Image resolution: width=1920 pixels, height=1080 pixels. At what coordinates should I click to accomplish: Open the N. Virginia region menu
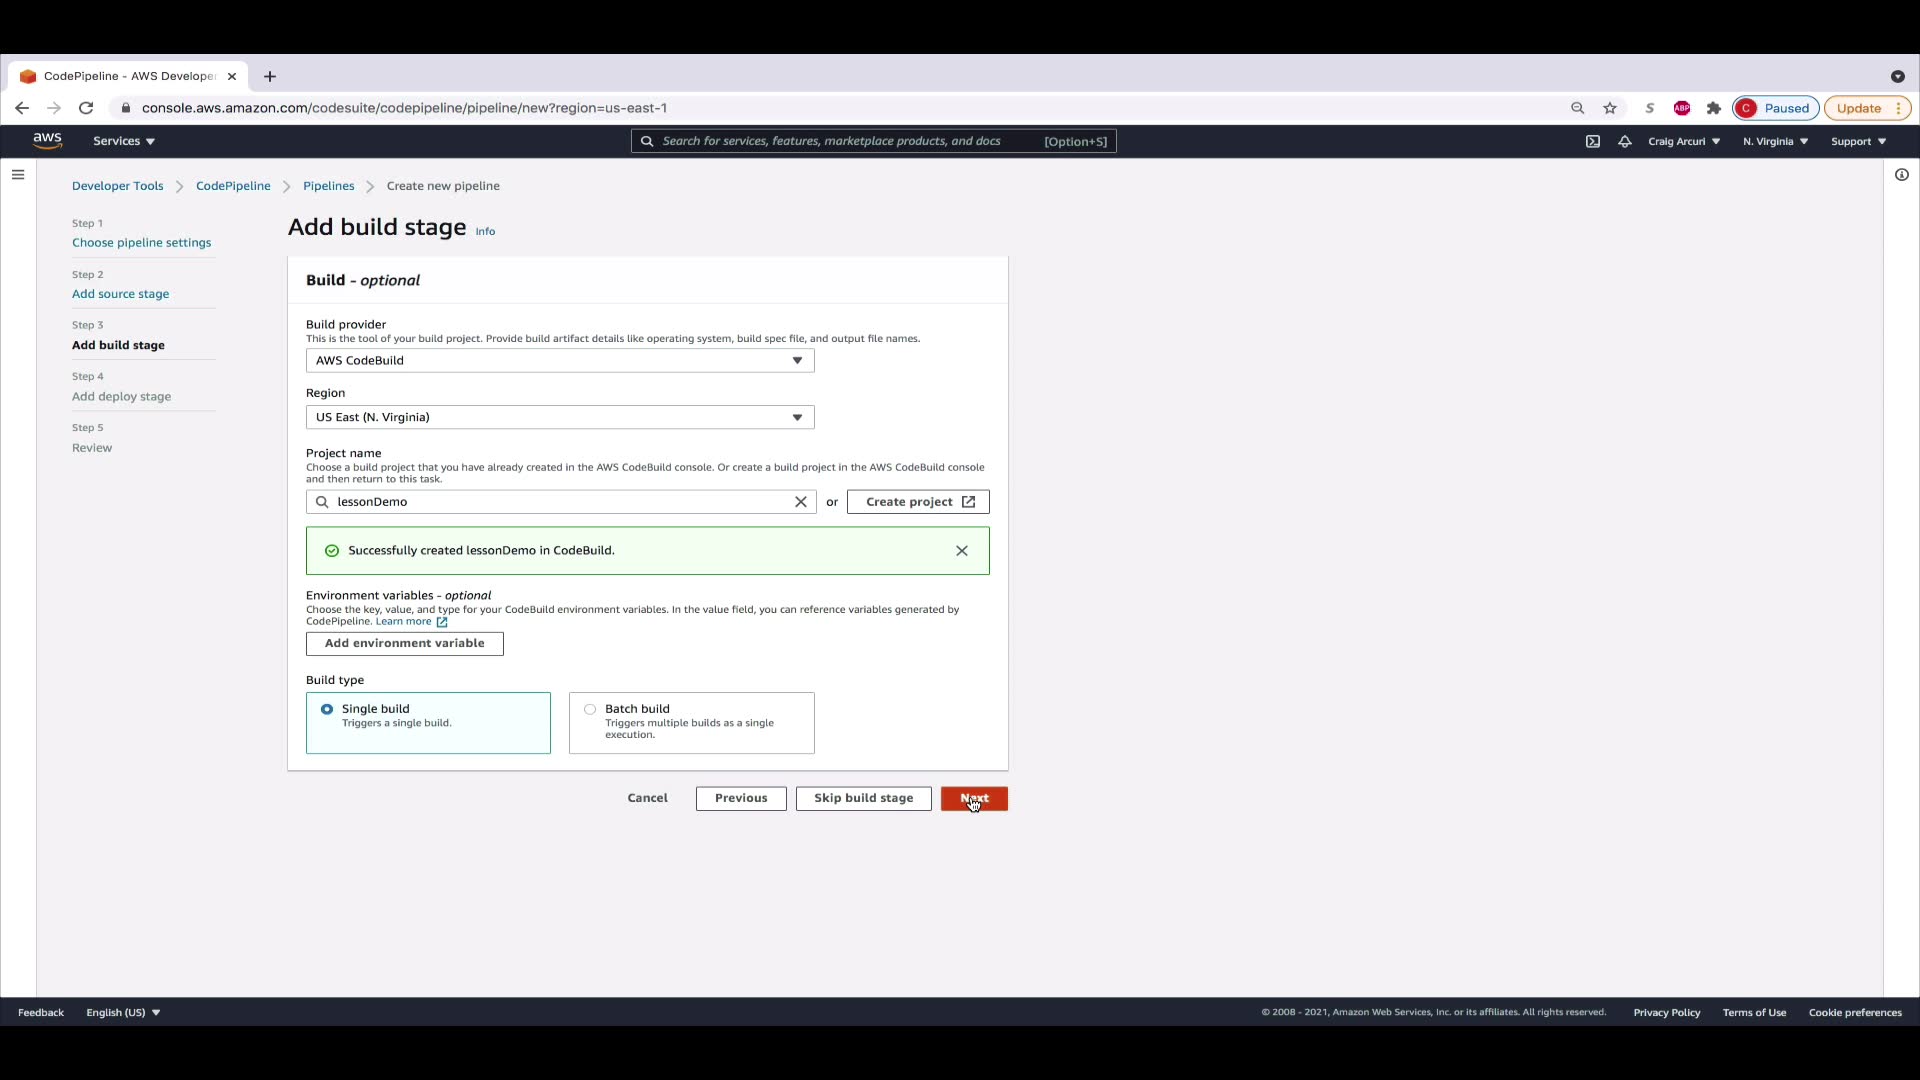[1775, 141]
